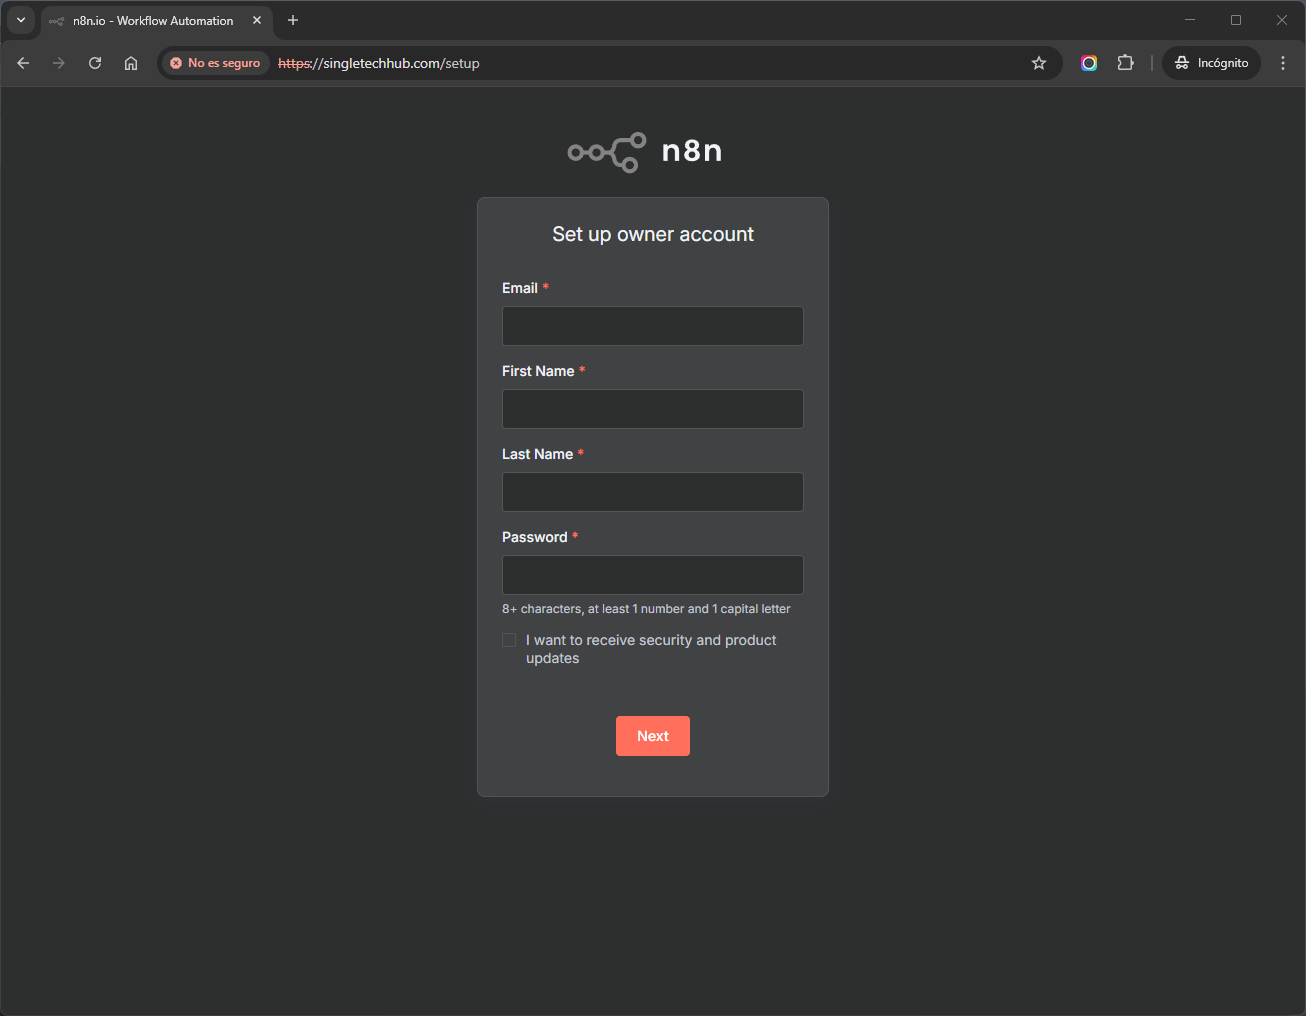Image resolution: width=1306 pixels, height=1016 pixels.
Task: Go to the browser home page
Action: click(131, 63)
